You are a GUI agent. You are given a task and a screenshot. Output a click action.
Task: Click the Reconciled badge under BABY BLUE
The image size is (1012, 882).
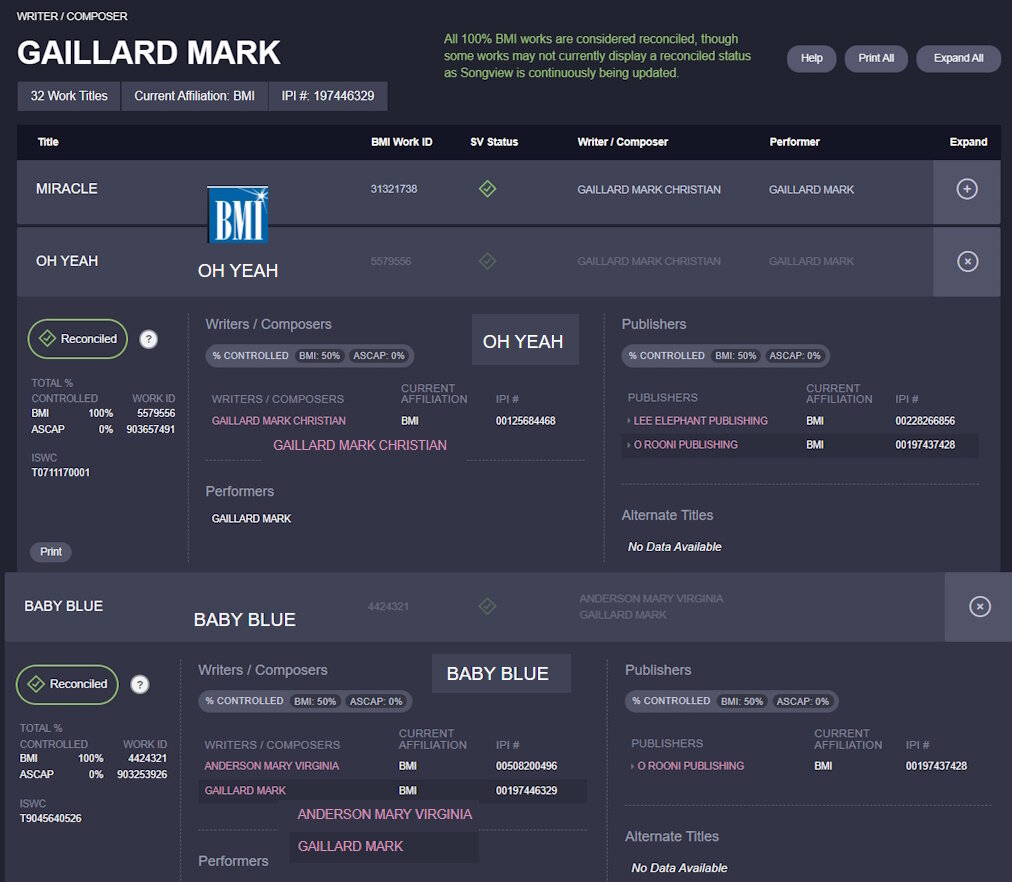click(67, 684)
